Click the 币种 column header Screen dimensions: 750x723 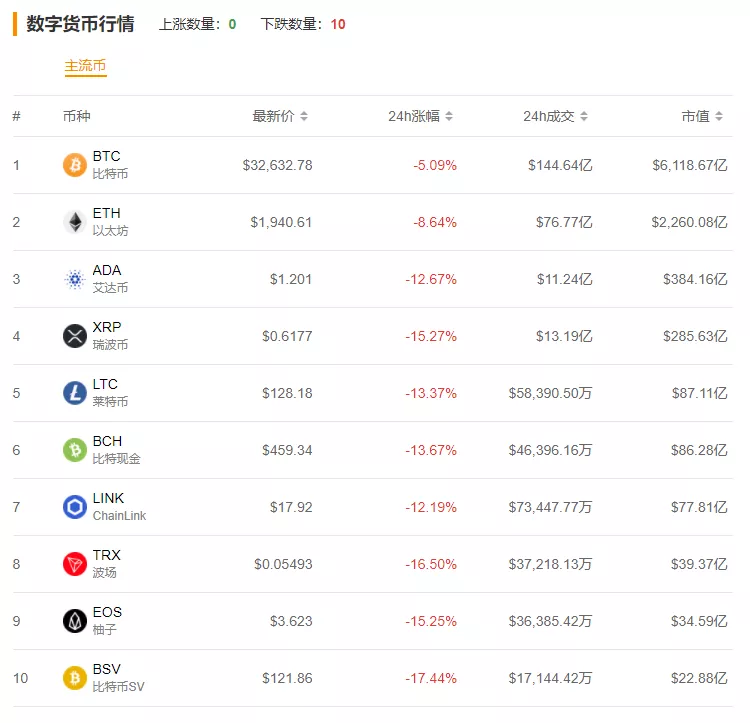point(77,116)
